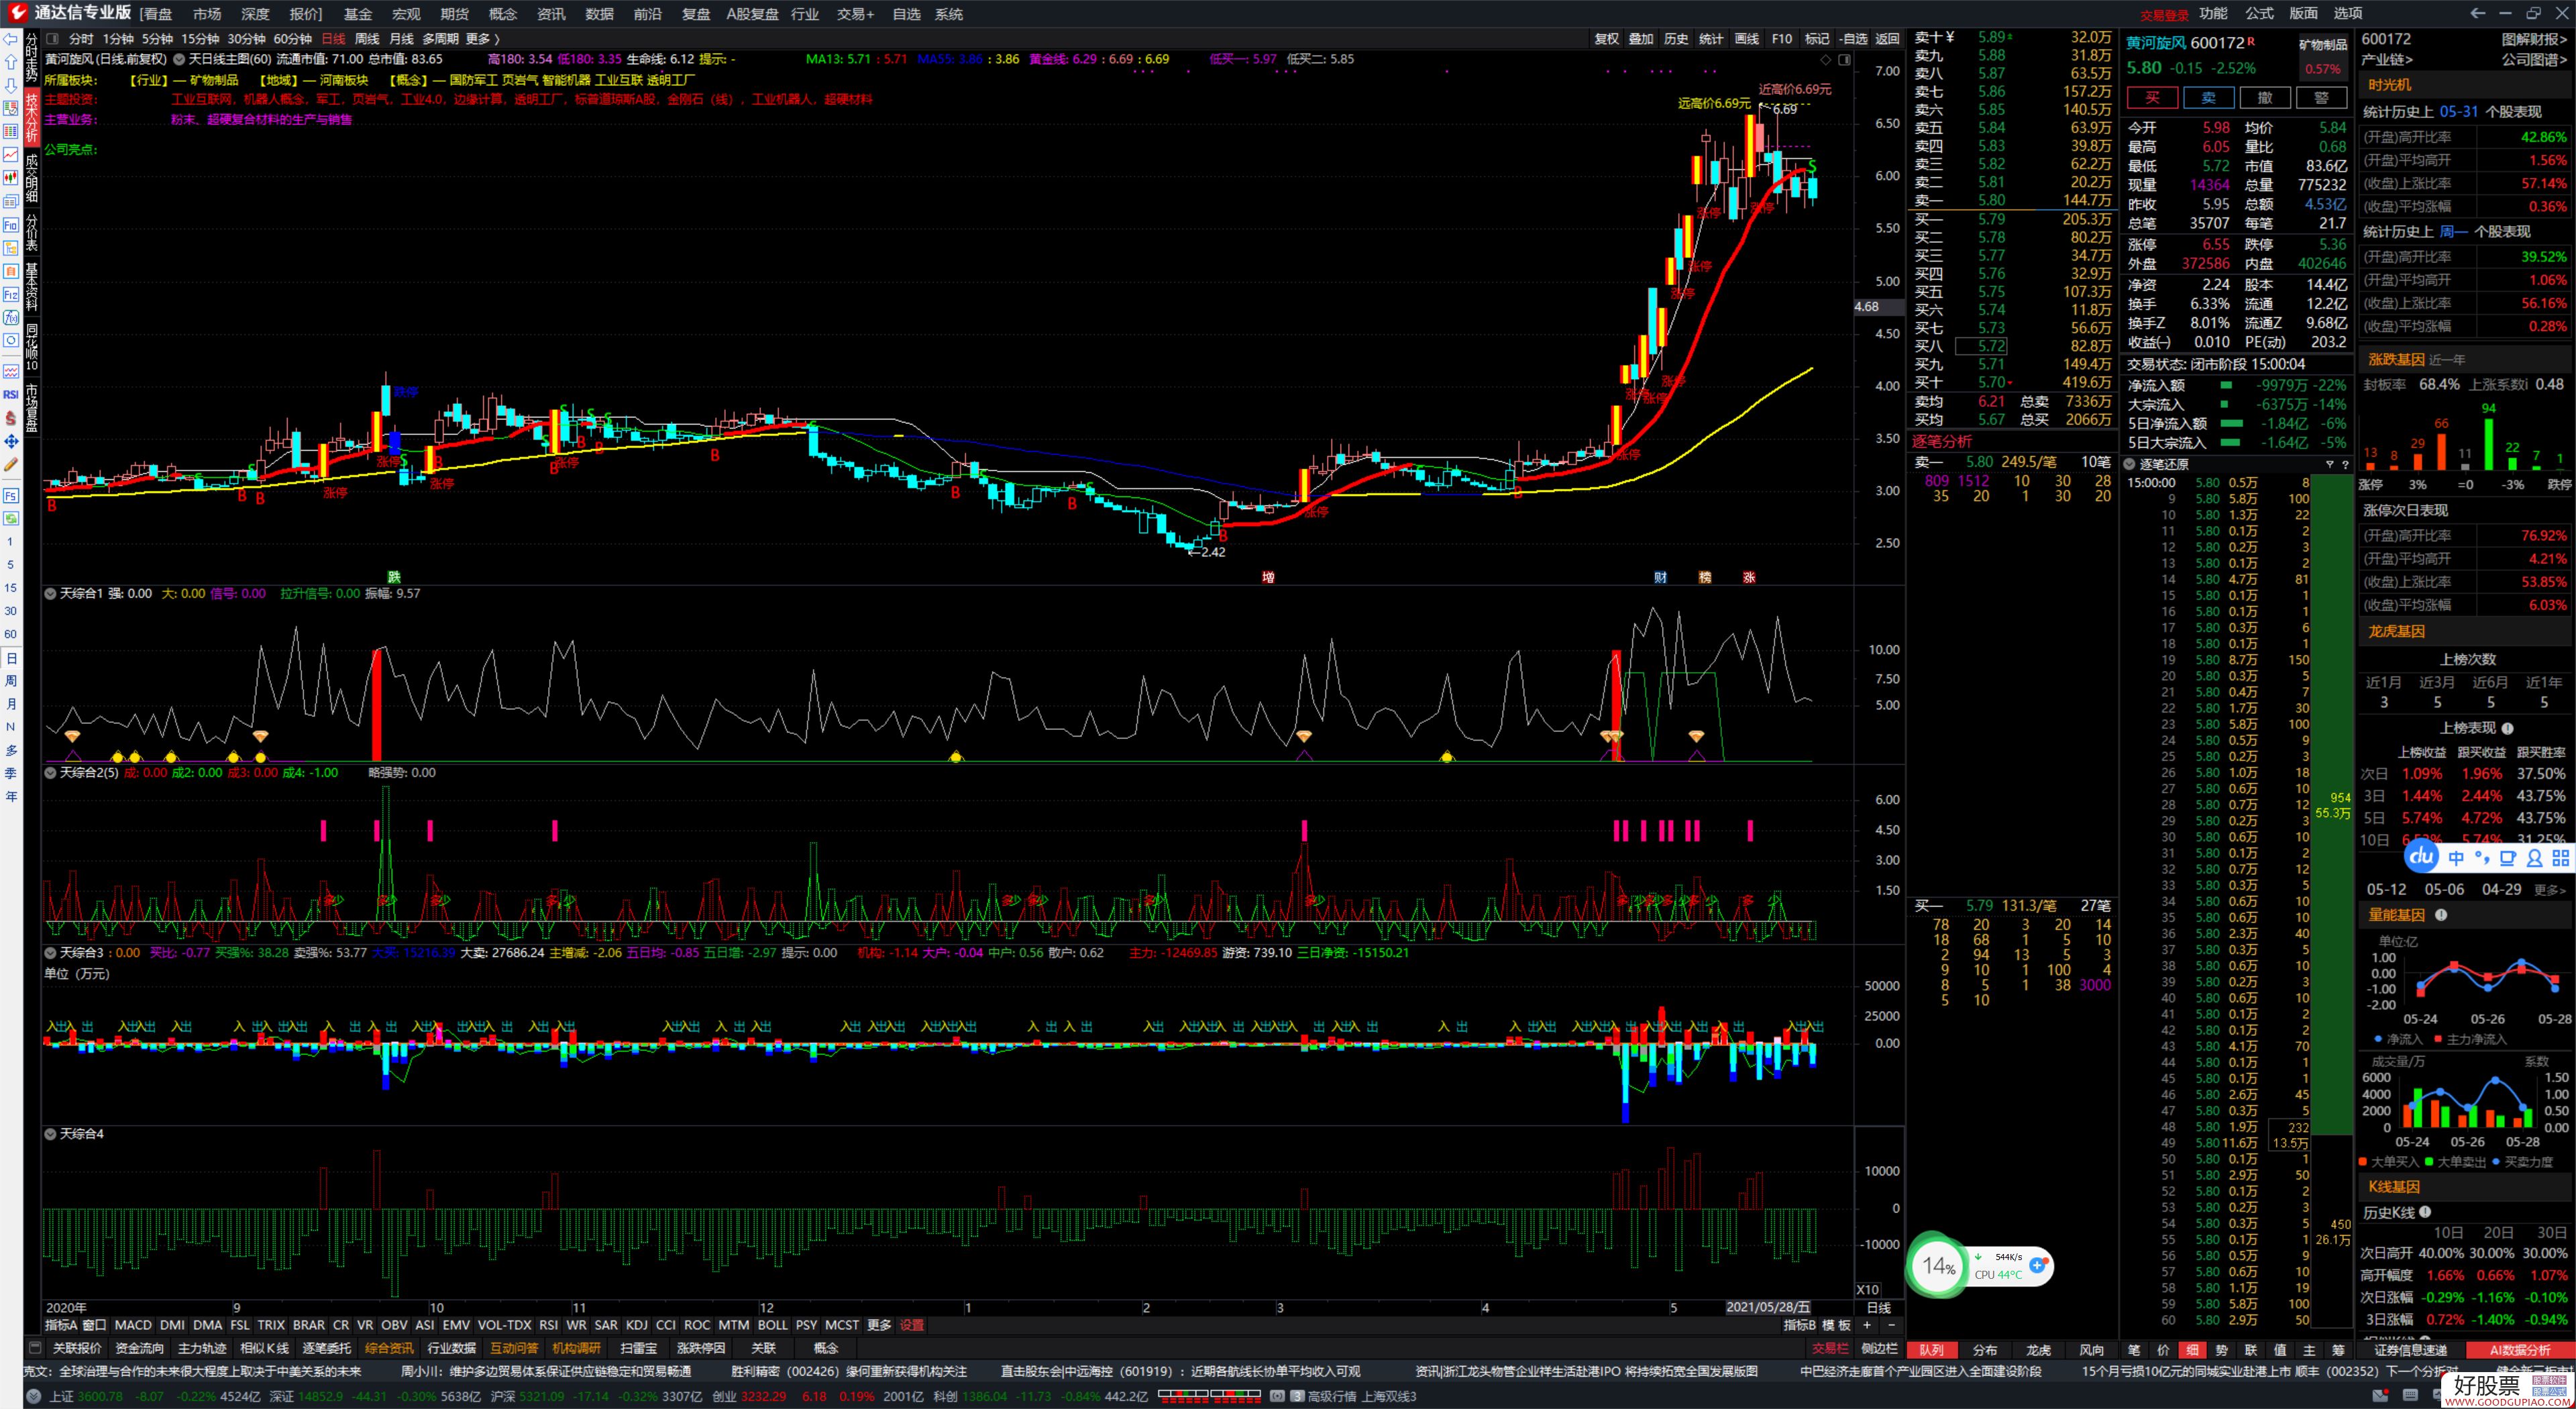Toggle the 筹 view button
The image size is (2576, 1409).
tap(2338, 1350)
